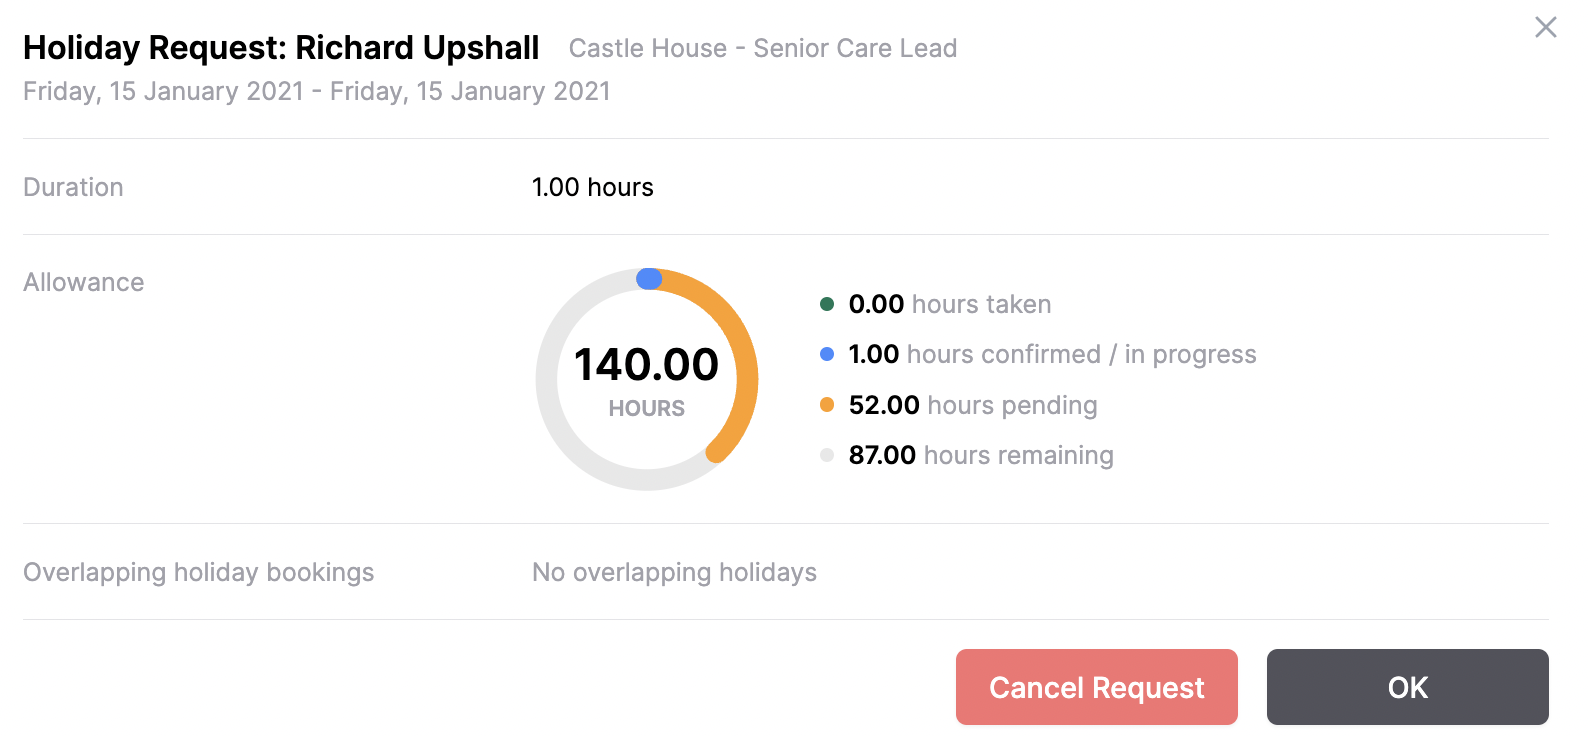The height and width of the screenshot is (736, 1588).
Task: Click the grey hours remaining legend dot
Action: point(826,455)
